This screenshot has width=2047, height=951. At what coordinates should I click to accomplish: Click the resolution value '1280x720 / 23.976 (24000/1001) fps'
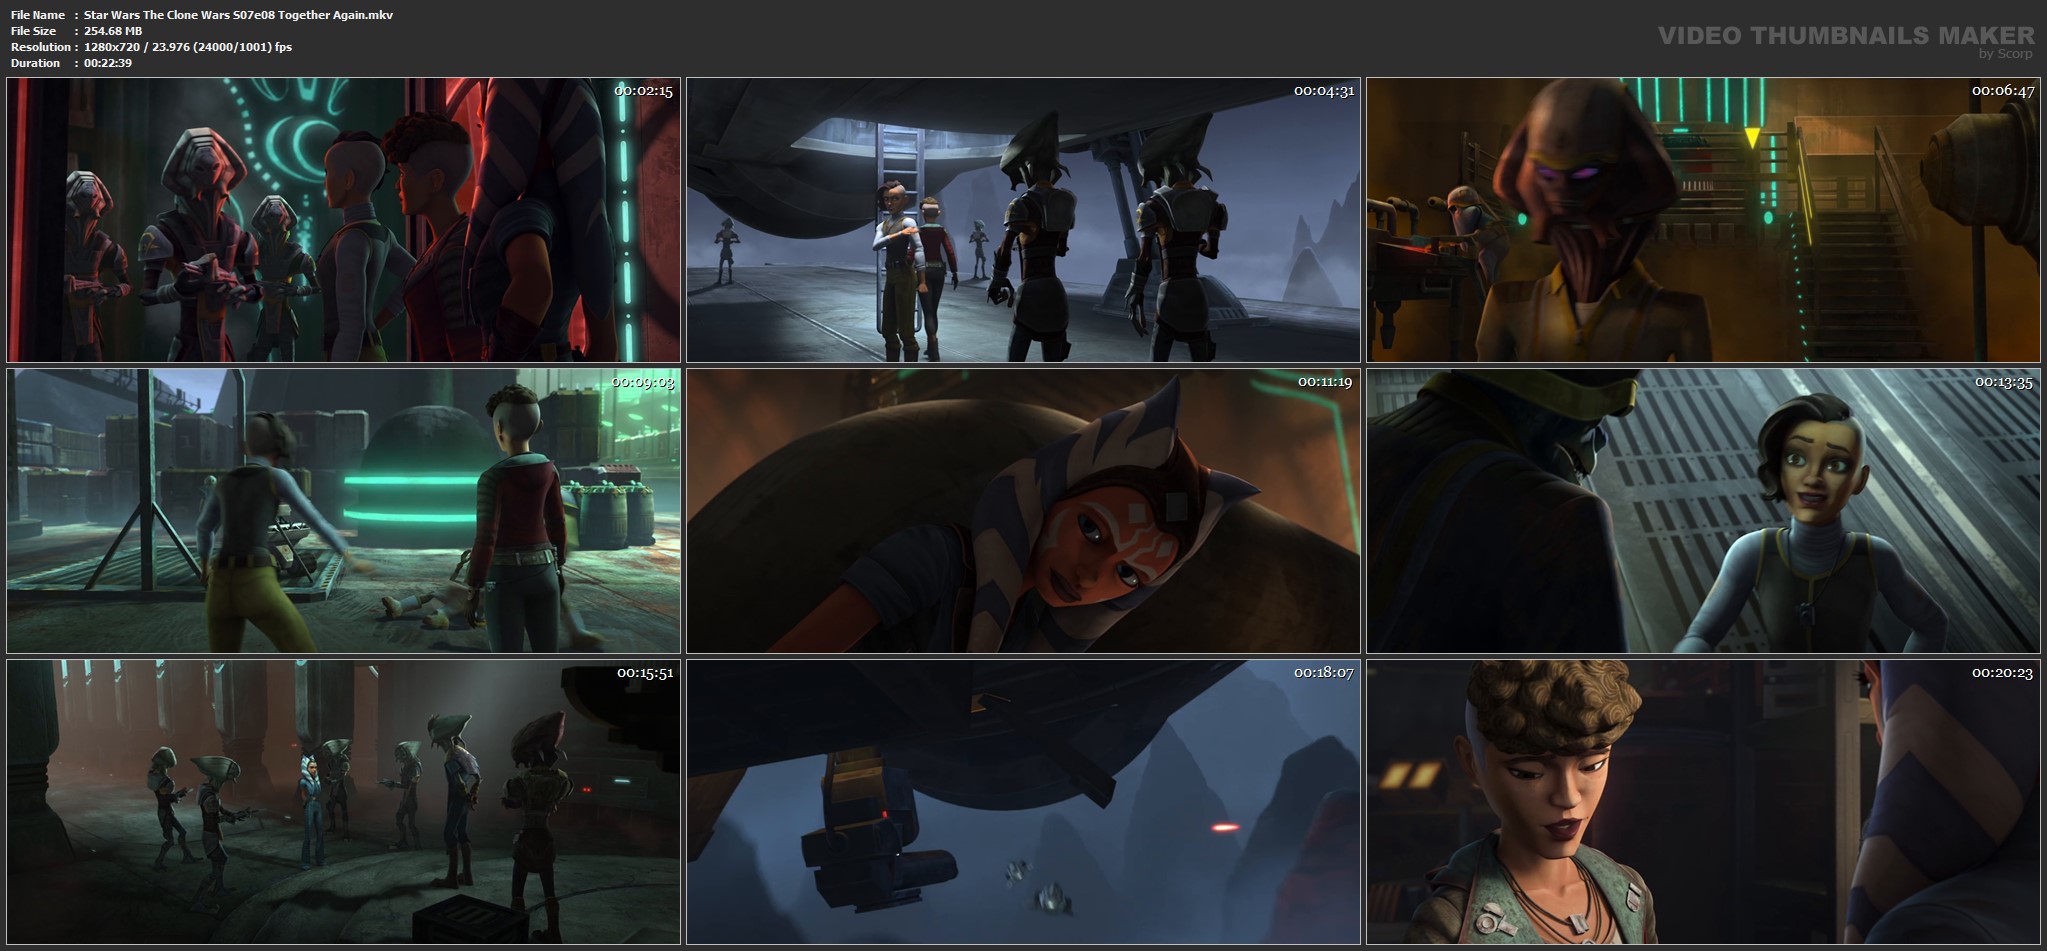[188, 47]
